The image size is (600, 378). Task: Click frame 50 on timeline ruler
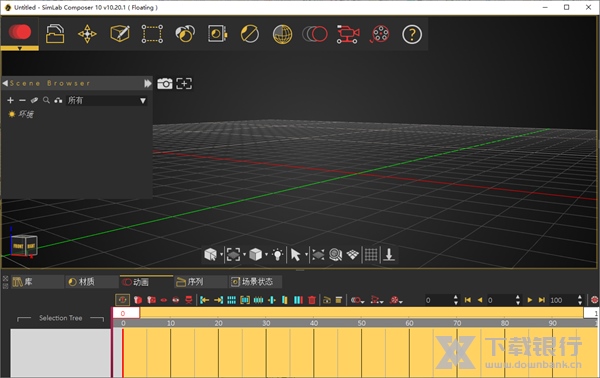[362, 323]
